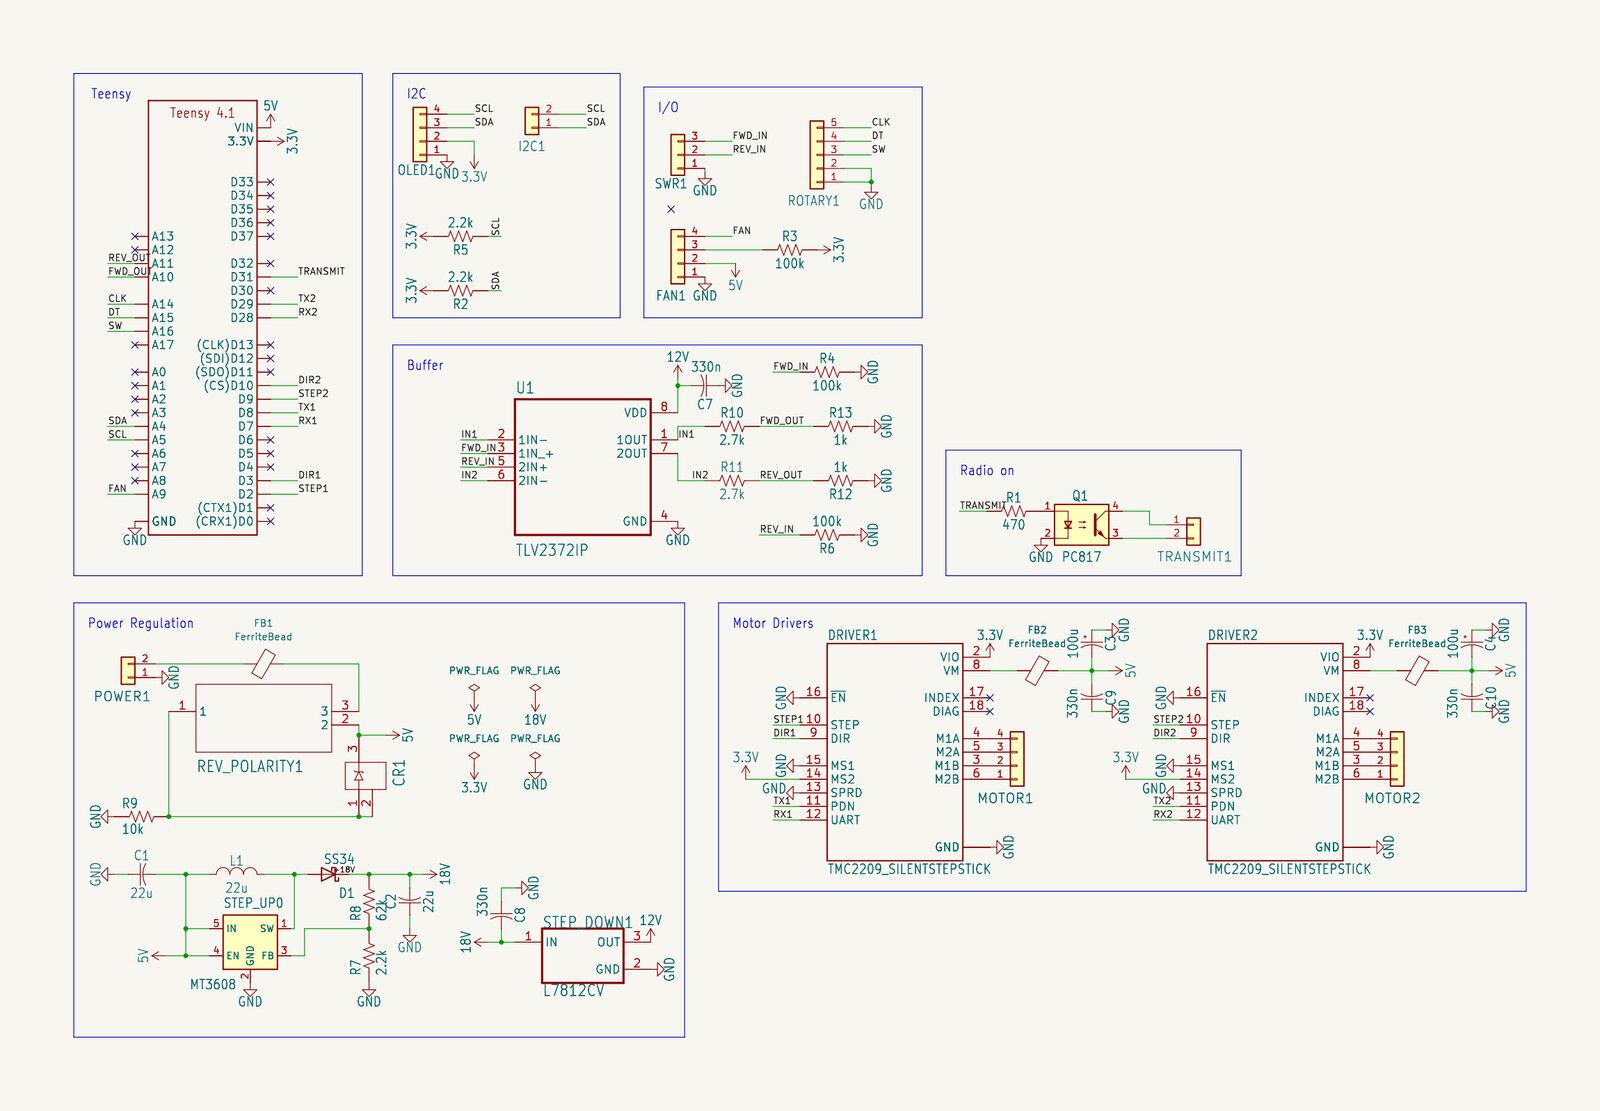Select the C2 22u output capacitor
The height and width of the screenshot is (1111, 1600).
(x=410, y=901)
